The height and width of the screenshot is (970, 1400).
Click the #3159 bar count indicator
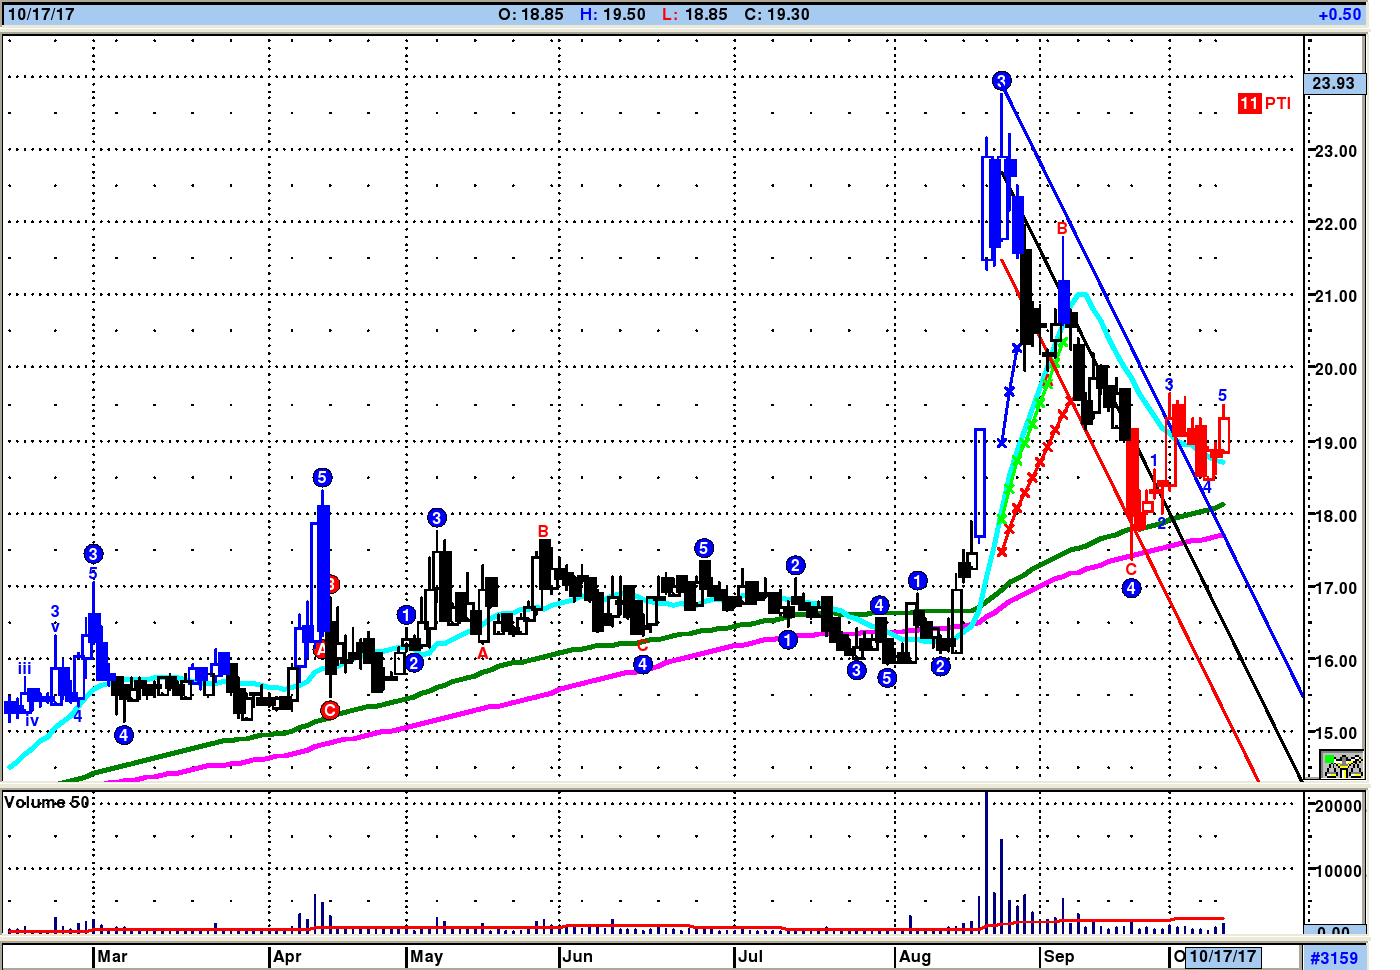pyautogui.click(x=1334, y=957)
